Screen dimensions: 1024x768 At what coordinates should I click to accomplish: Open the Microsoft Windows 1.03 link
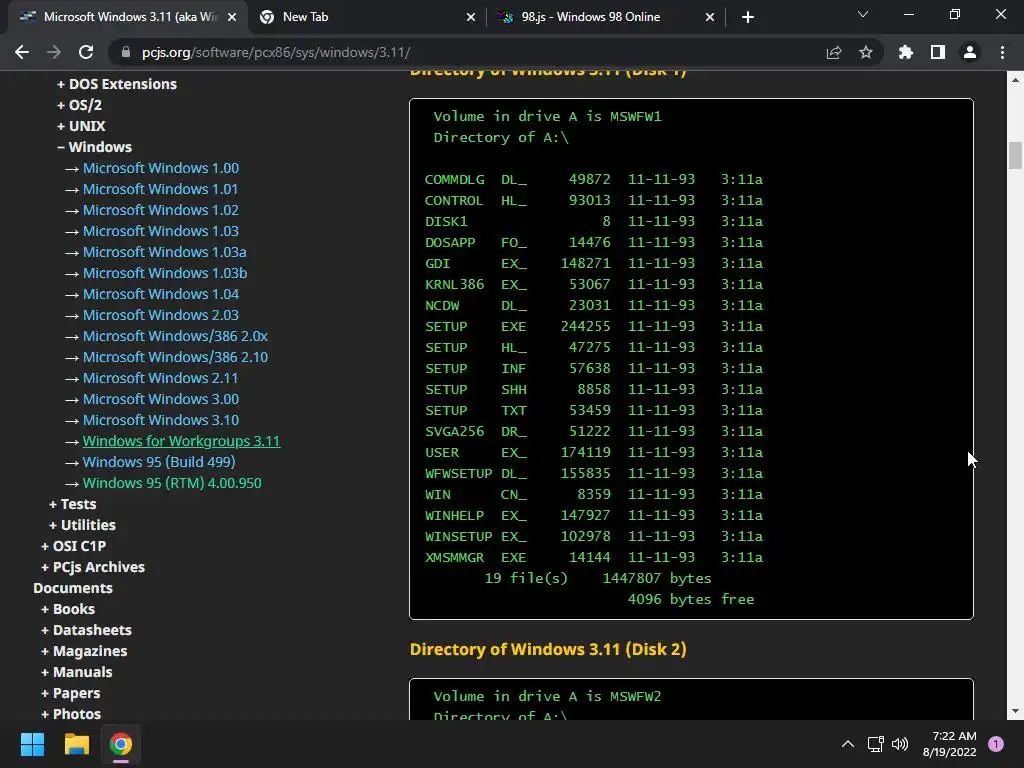[161, 231]
